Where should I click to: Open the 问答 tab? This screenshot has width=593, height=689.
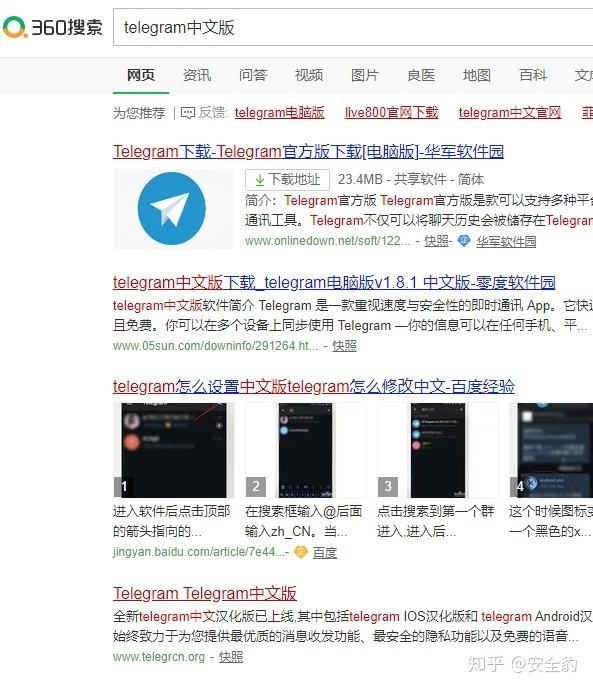pyautogui.click(x=253, y=75)
